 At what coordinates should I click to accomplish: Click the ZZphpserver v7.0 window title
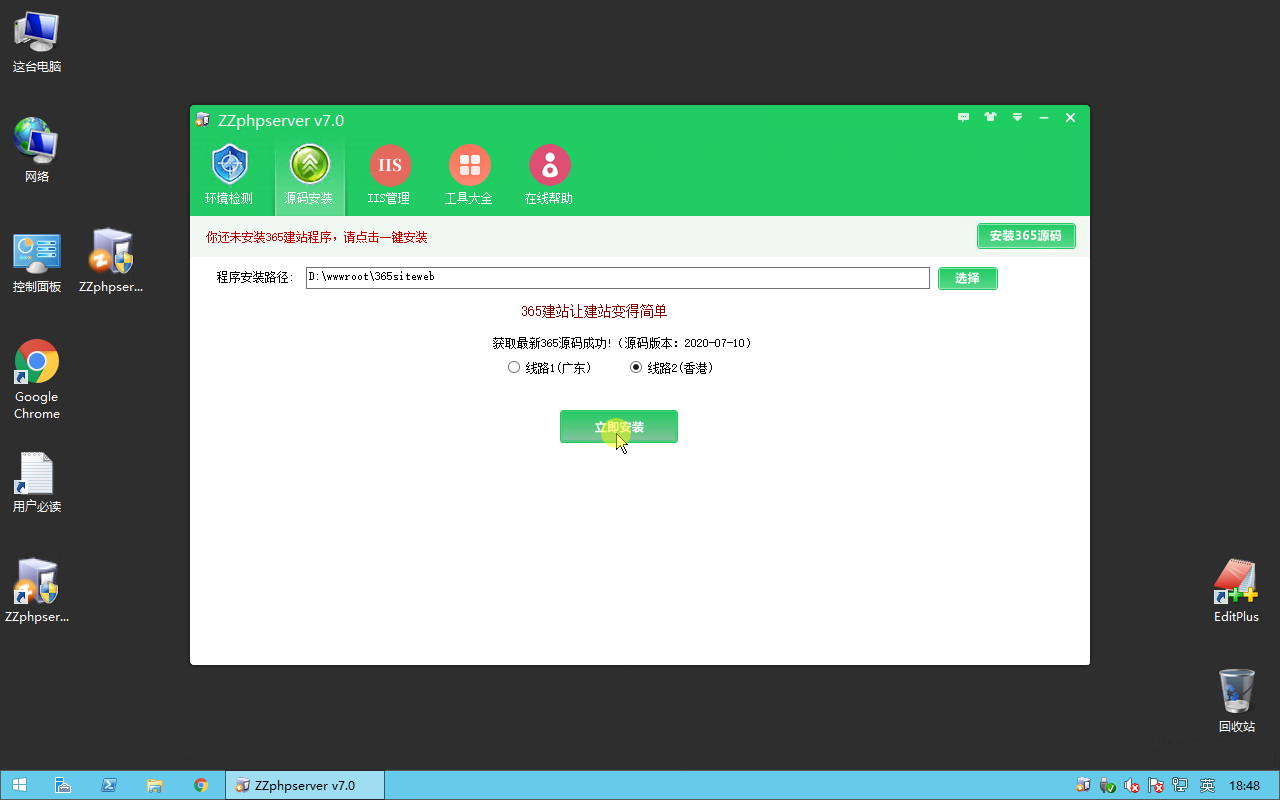click(281, 120)
